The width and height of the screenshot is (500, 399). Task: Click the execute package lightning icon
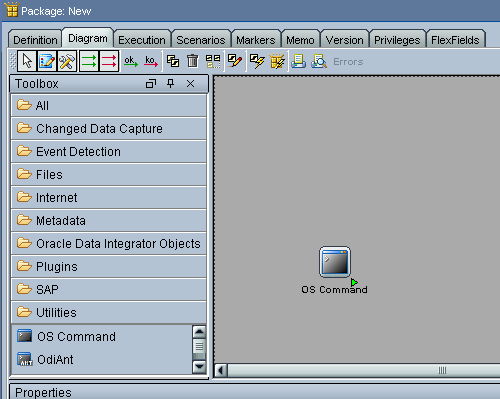coord(277,61)
